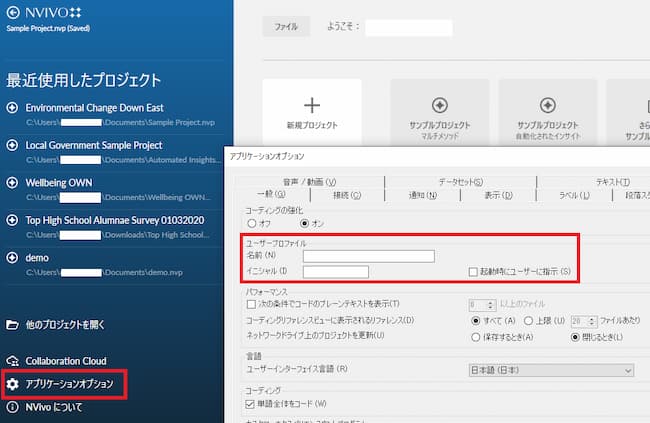Click the info icon for NVivo について
The height and width of the screenshot is (423, 650).
(x=12, y=407)
